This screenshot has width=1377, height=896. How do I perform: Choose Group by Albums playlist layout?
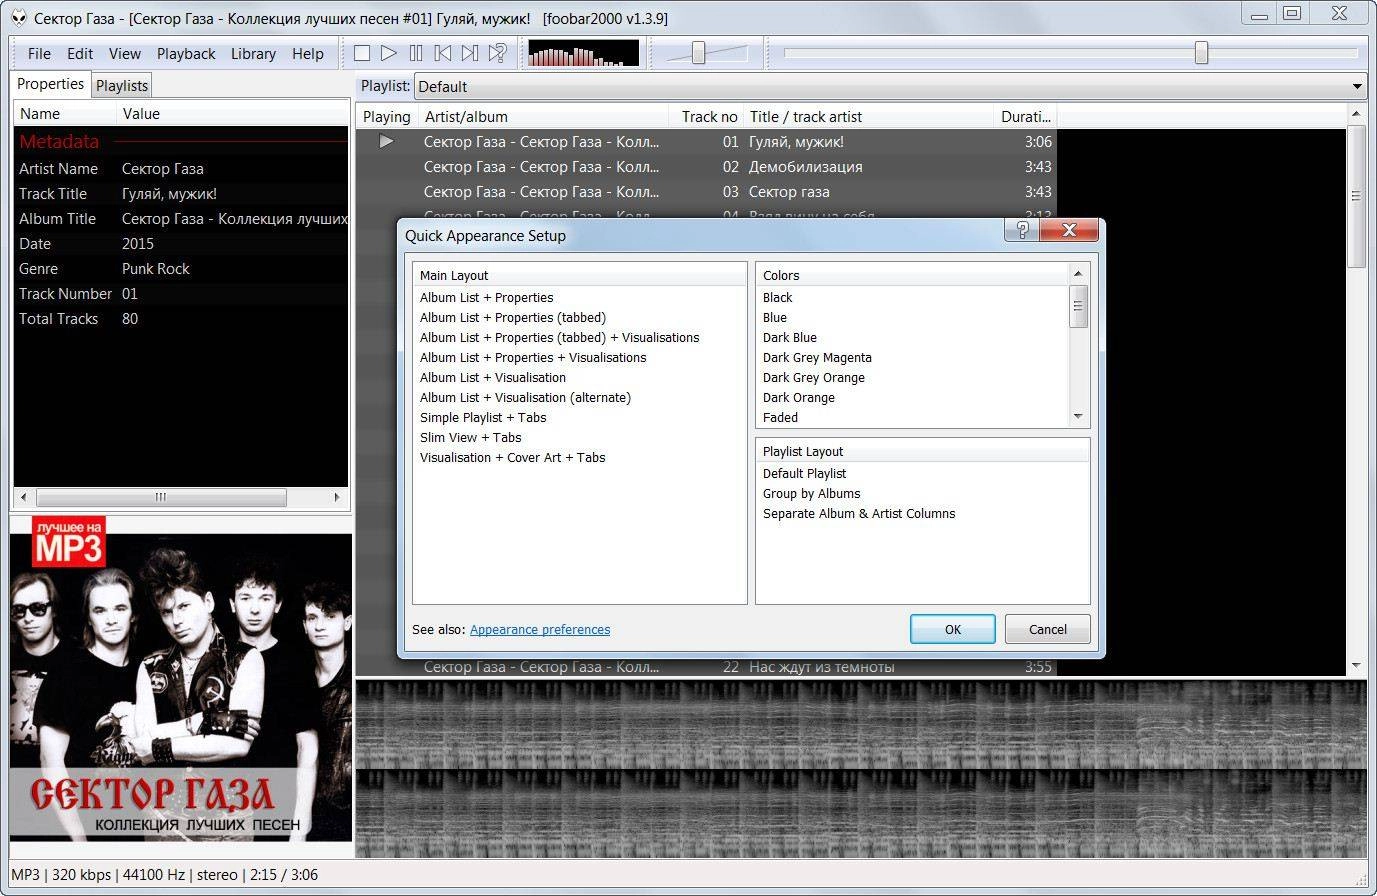(811, 493)
